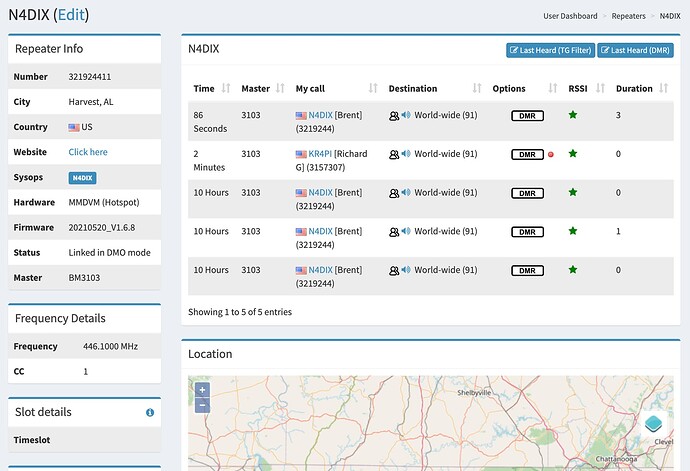The width and height of the screenshot is (690, 471).
Task: Click the speaker icon in the KR4PI row
Action: (406, 154)
